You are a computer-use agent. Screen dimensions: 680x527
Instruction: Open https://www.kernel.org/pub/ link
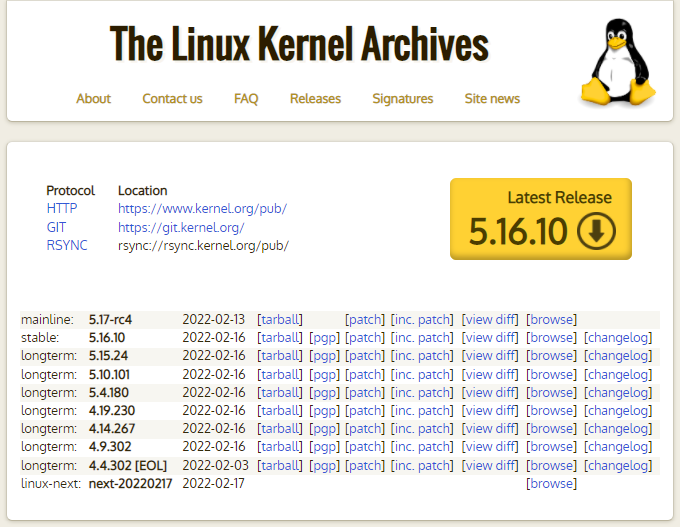pyautogui.click(x=203, y=209)
